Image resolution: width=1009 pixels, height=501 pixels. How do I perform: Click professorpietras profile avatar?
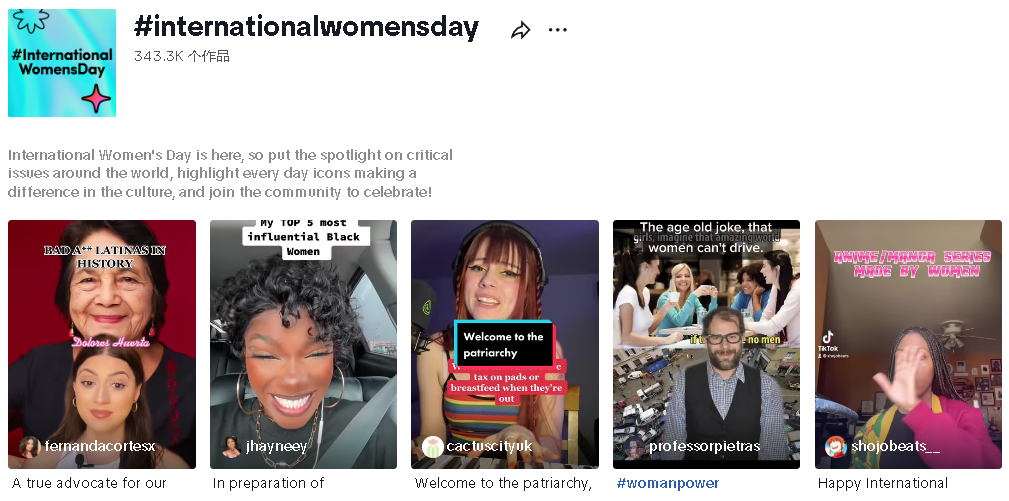(634, 446)
